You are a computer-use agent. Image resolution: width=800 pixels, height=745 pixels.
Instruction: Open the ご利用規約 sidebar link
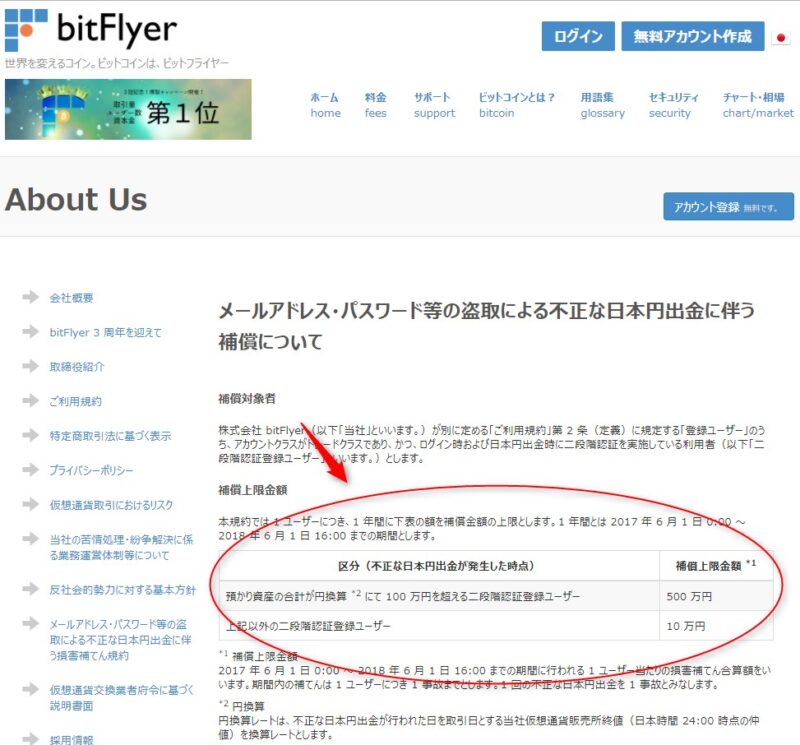tap(76, 402)
